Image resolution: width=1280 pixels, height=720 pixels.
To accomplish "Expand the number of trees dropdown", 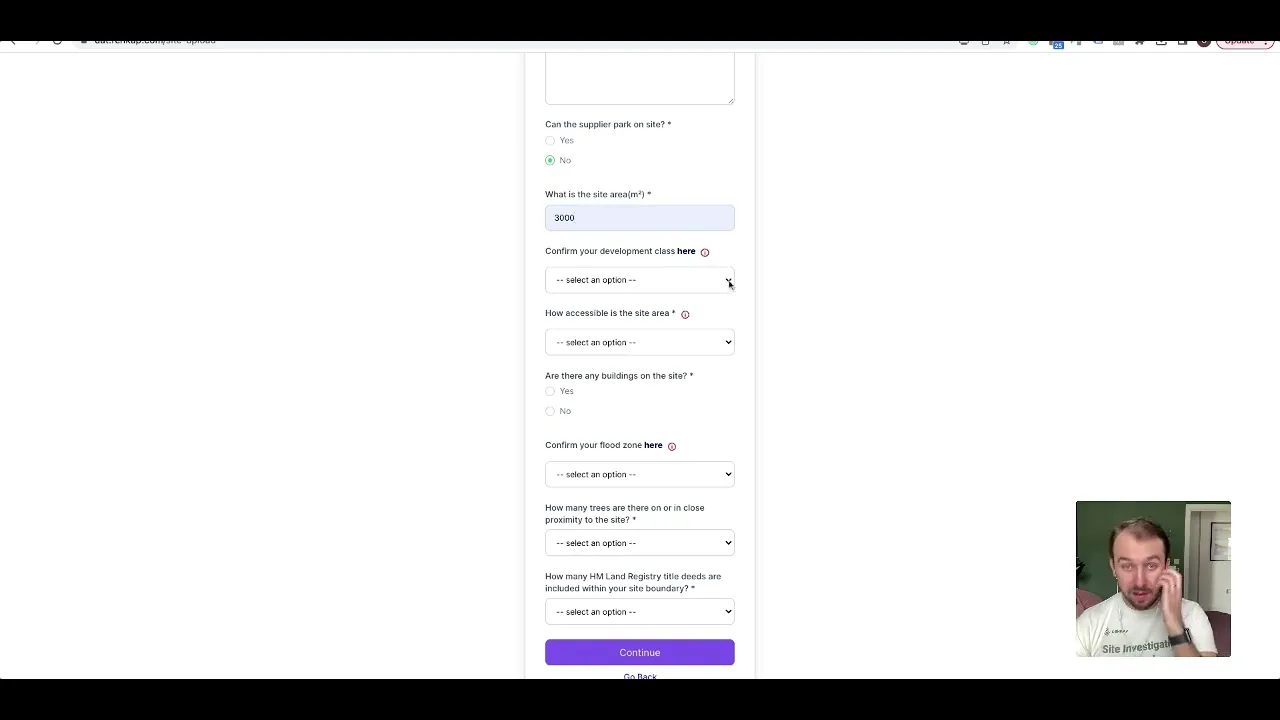I will click(640, 543).
